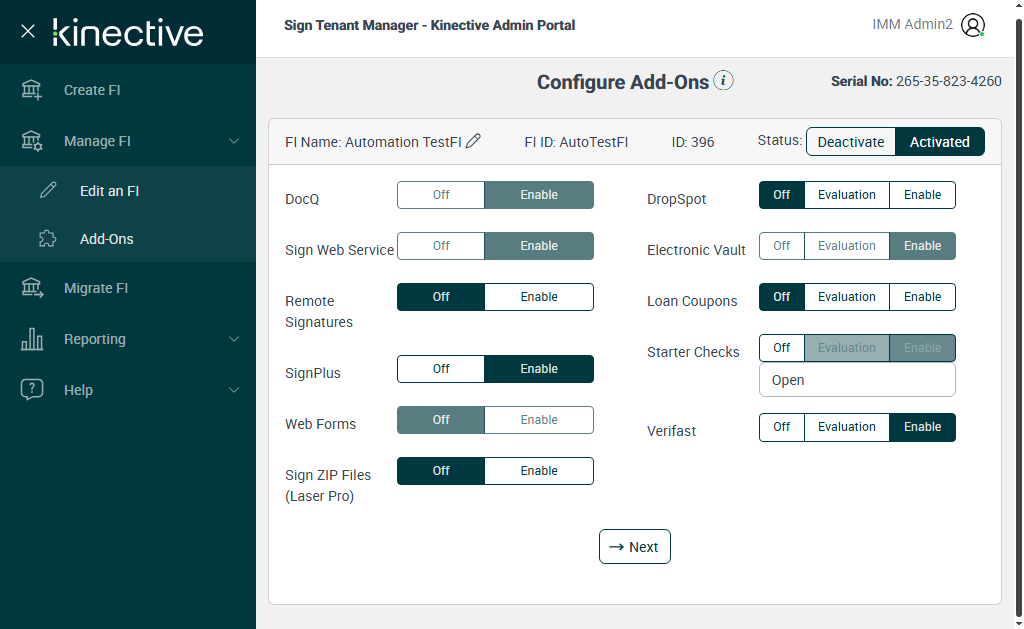Screen dimensions: 1024x629
Task: Set Web Forms to Off
Action: click(x=441, y=419)
